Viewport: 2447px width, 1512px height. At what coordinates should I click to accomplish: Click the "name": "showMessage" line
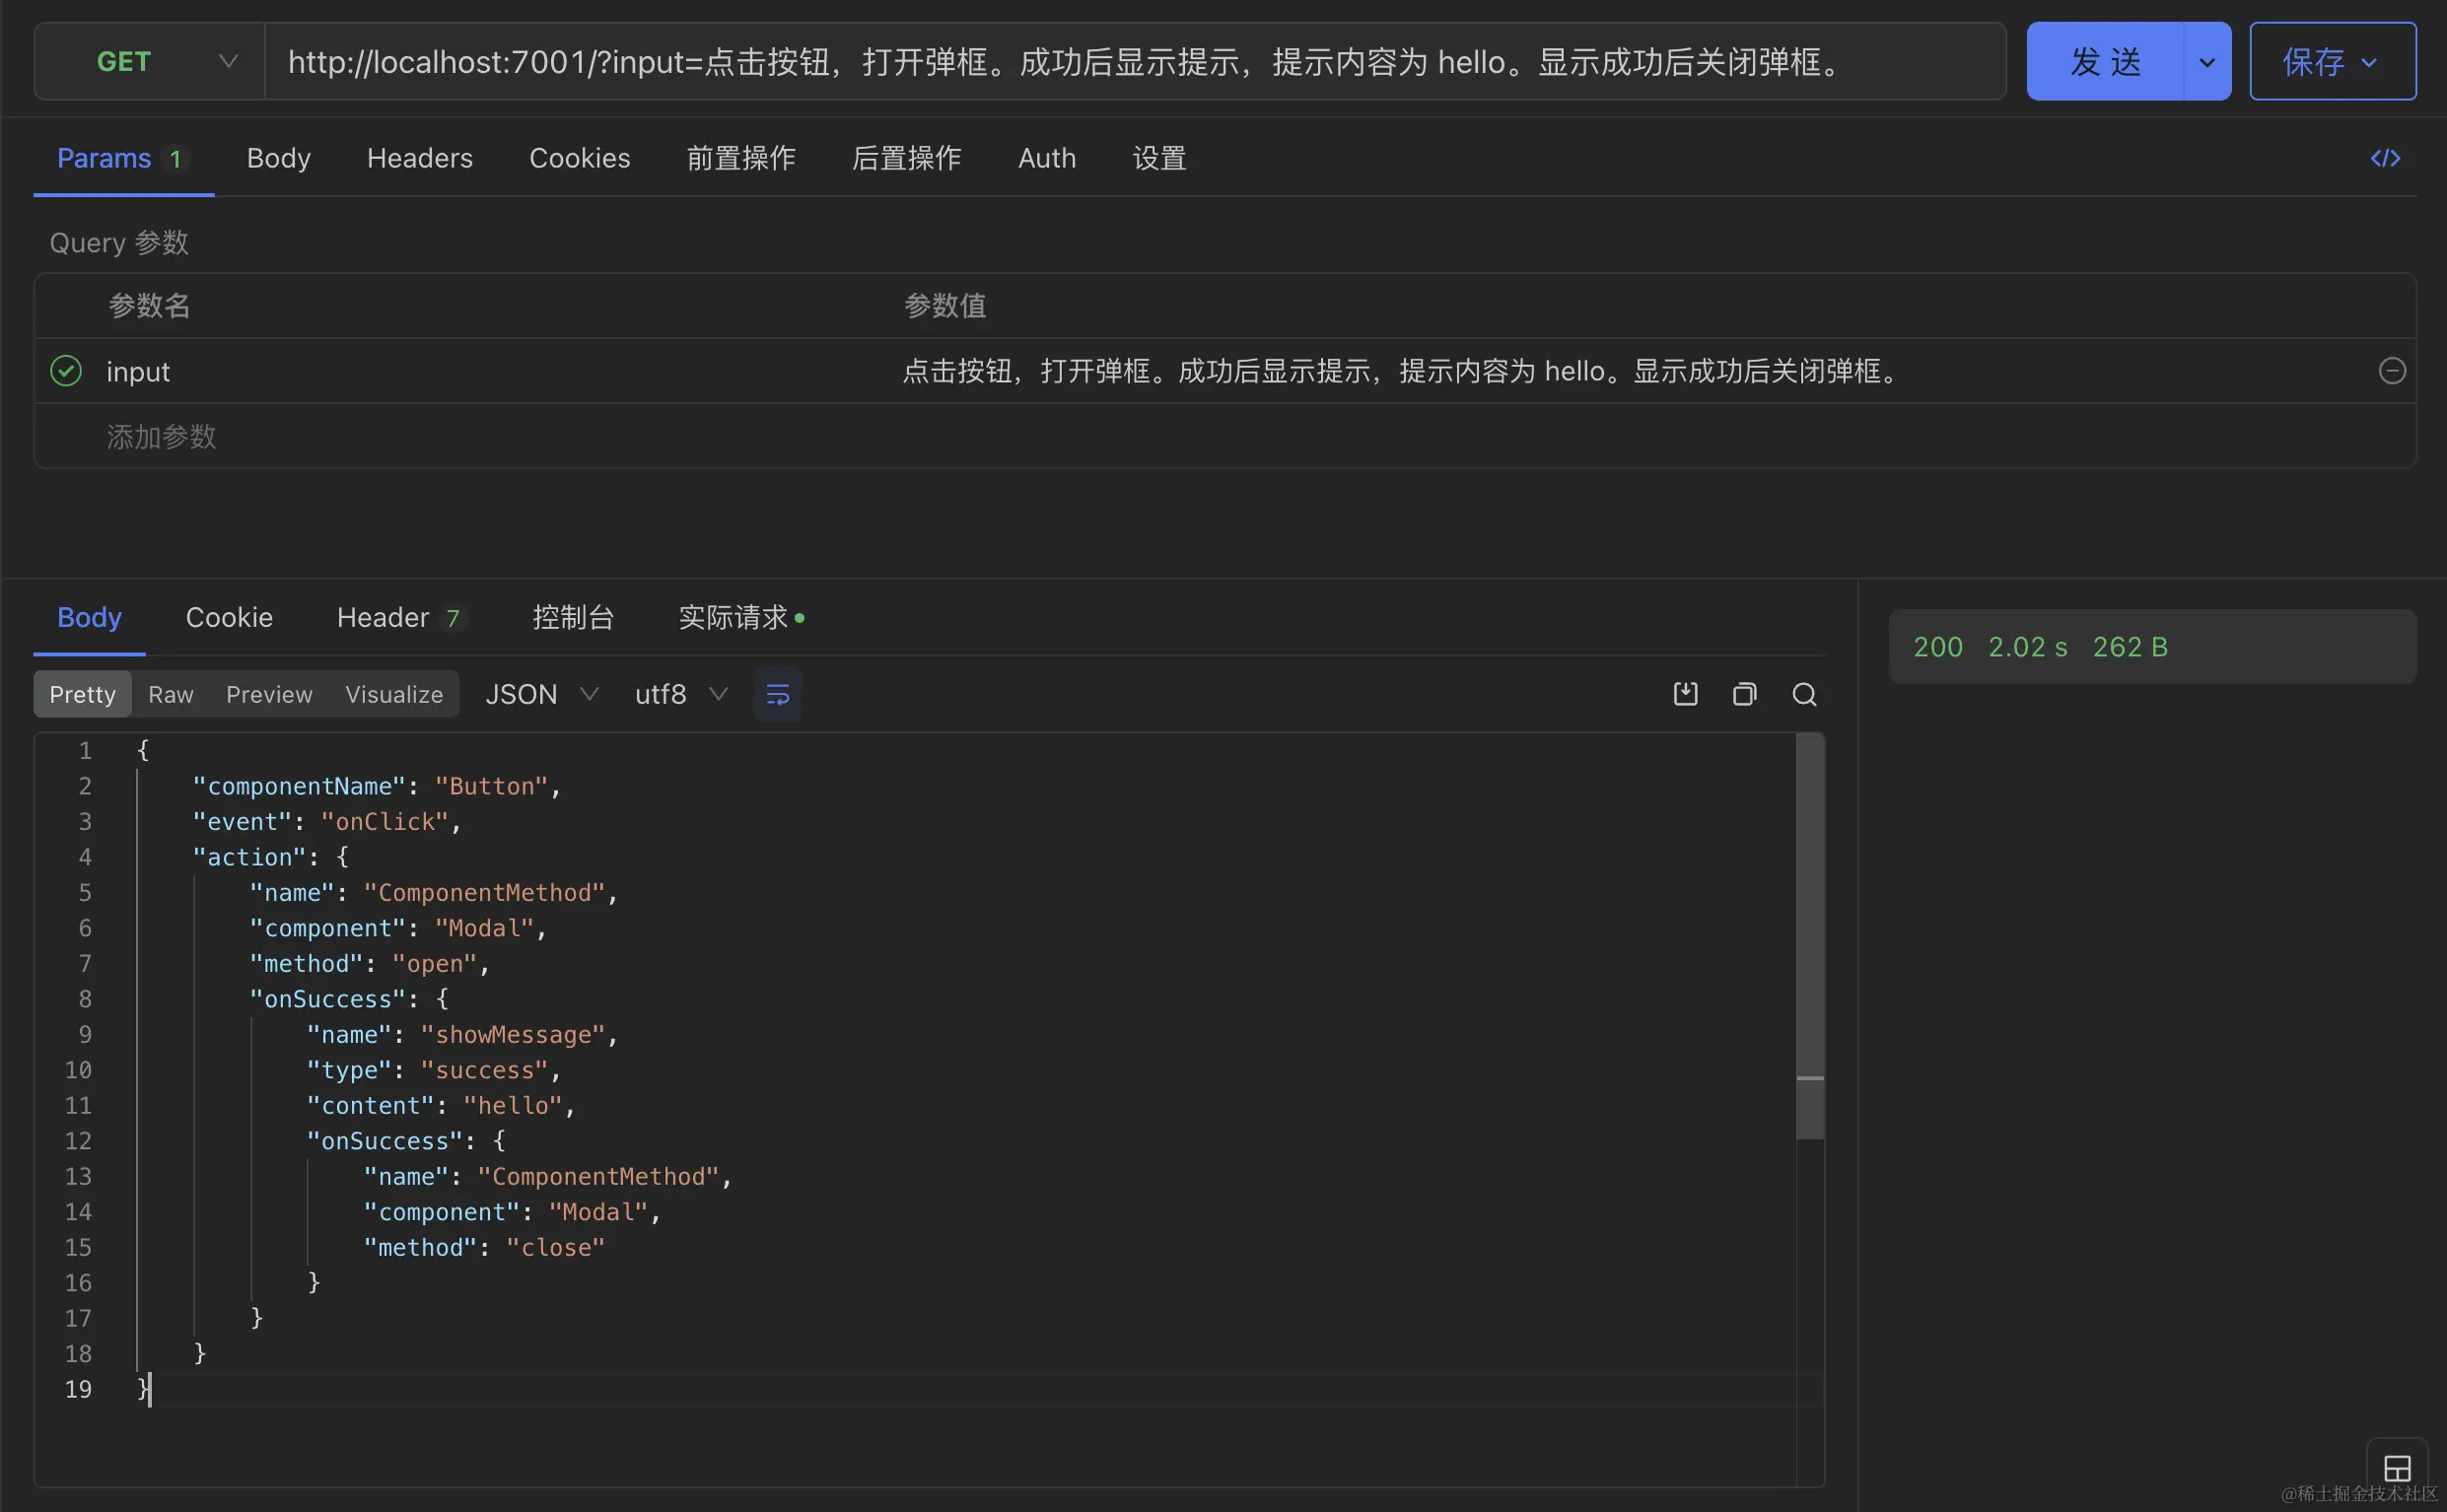coord(462,1034)
